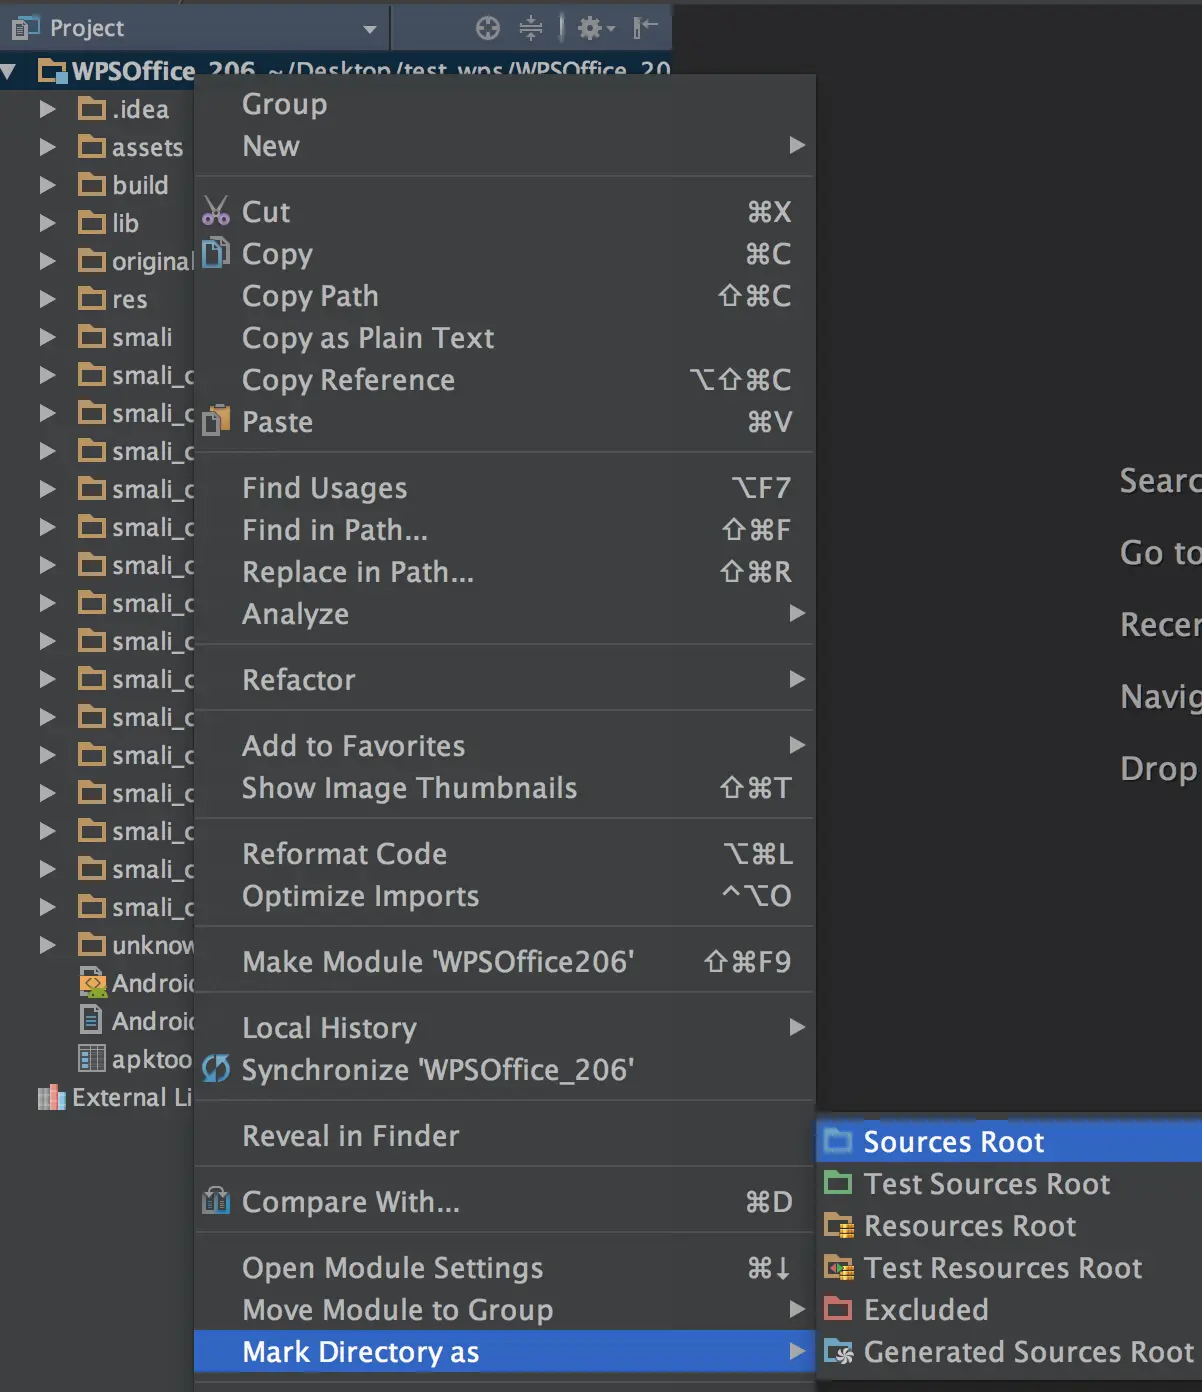Open Add to Favorites submenu

click(504, 746)
